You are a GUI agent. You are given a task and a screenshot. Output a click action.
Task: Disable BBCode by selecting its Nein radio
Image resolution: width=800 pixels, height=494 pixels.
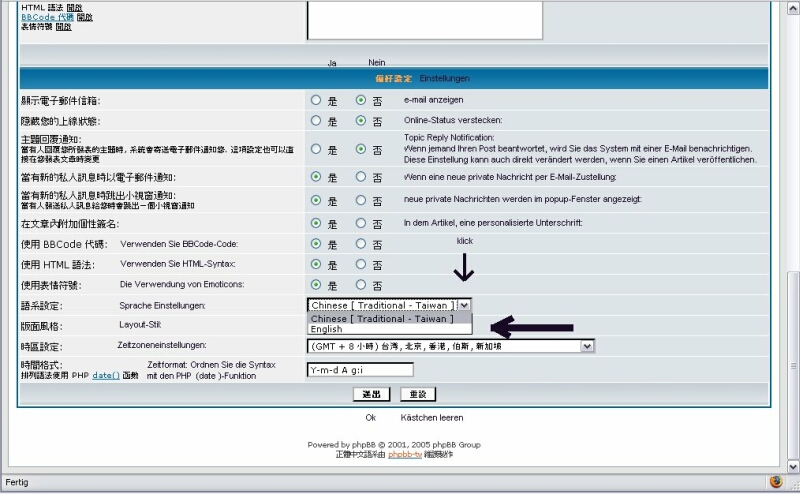(x=361, y=244)
